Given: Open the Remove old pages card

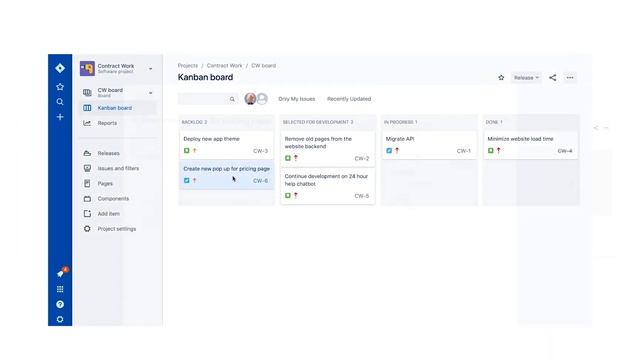Looking at the screenshot, I should point(328,149).
